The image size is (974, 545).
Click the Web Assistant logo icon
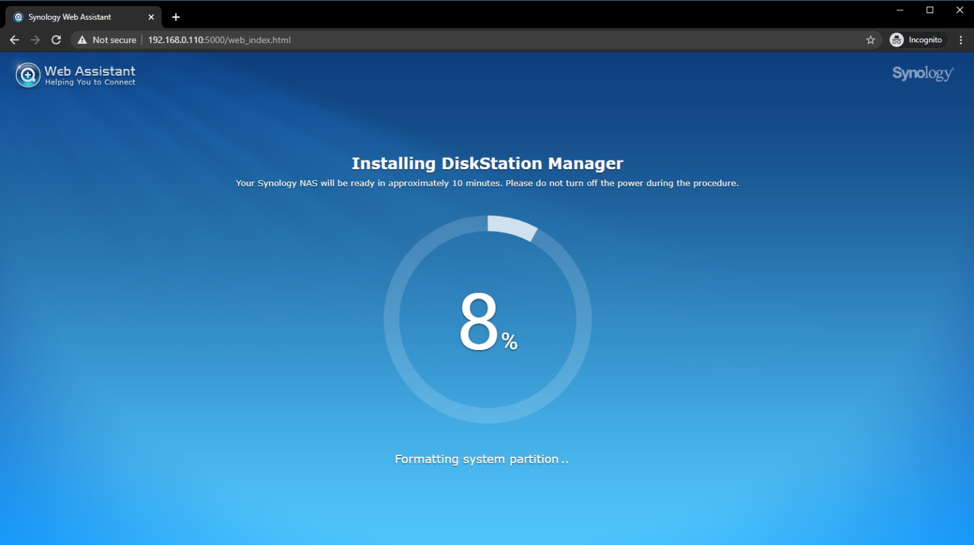point(27,75)
